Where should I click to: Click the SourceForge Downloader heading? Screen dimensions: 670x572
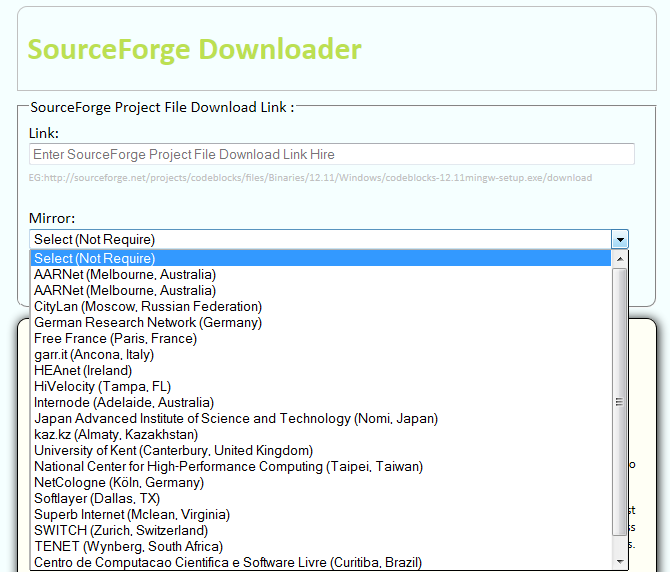point(194,50)
